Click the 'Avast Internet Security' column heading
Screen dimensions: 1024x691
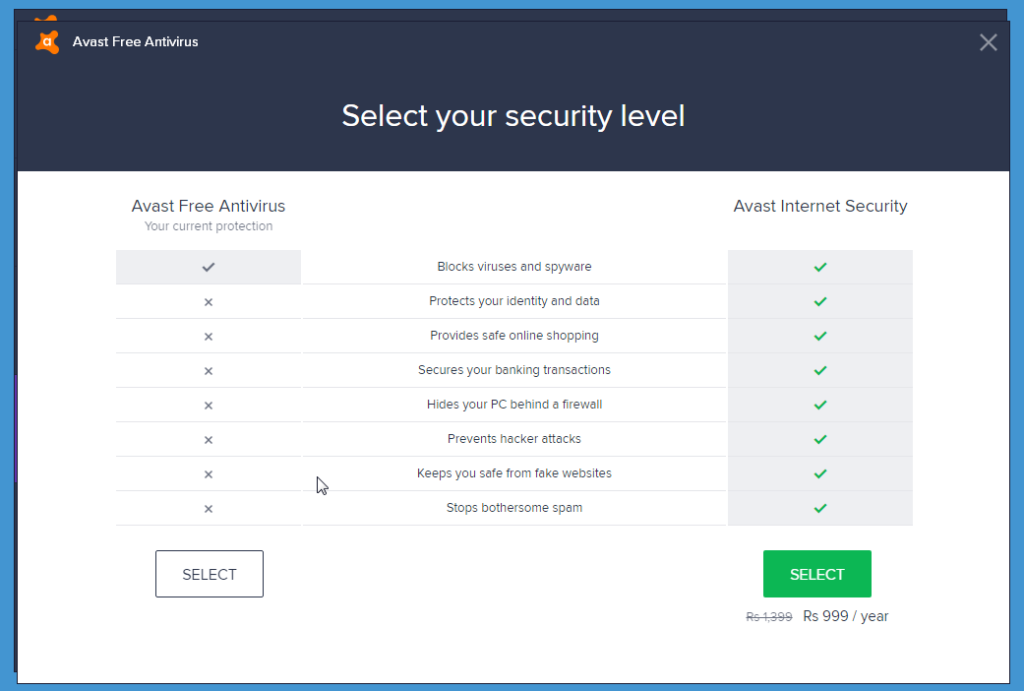click(820, 206)
